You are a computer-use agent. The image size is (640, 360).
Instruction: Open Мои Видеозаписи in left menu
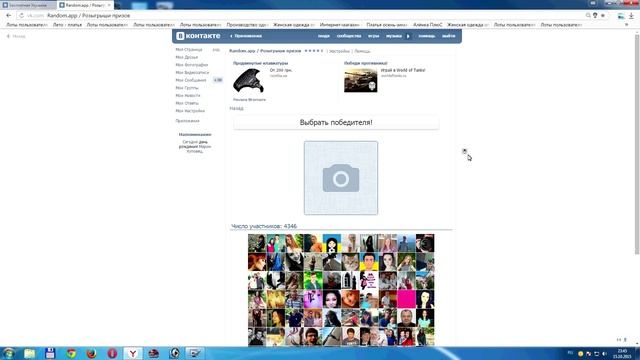tap(192, 73)
